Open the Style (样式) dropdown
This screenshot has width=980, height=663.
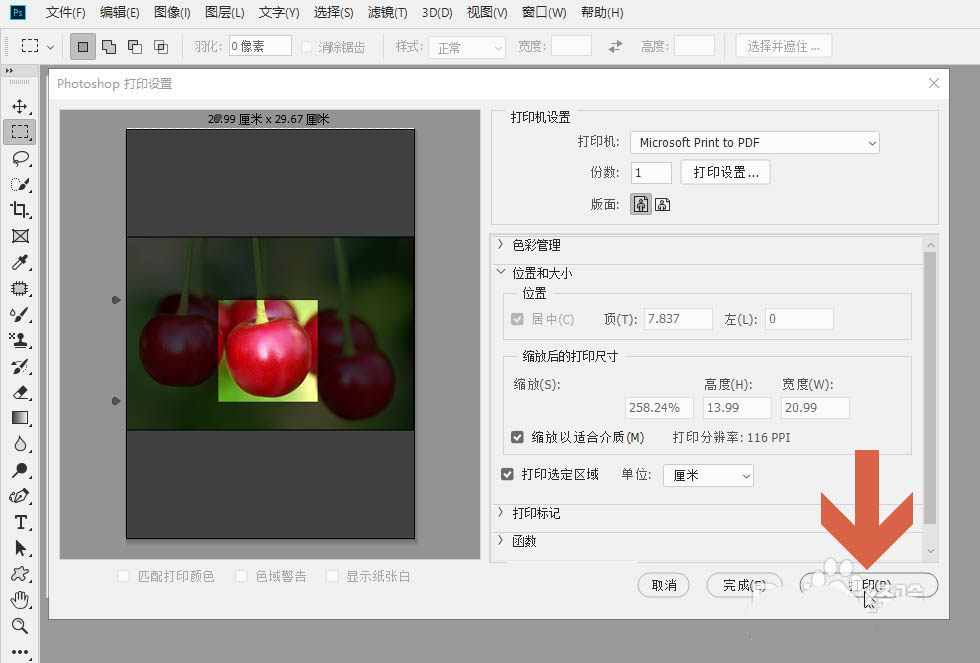click(x=467, y=47)
